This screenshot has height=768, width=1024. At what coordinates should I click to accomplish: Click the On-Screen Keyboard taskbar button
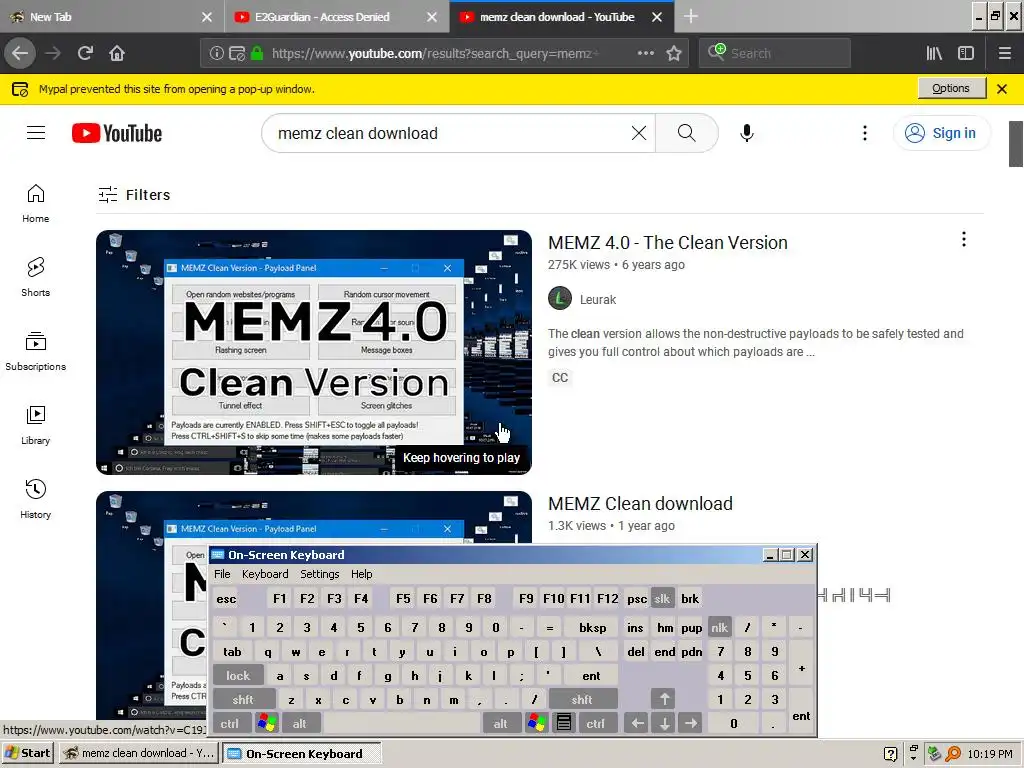(301, 753)
